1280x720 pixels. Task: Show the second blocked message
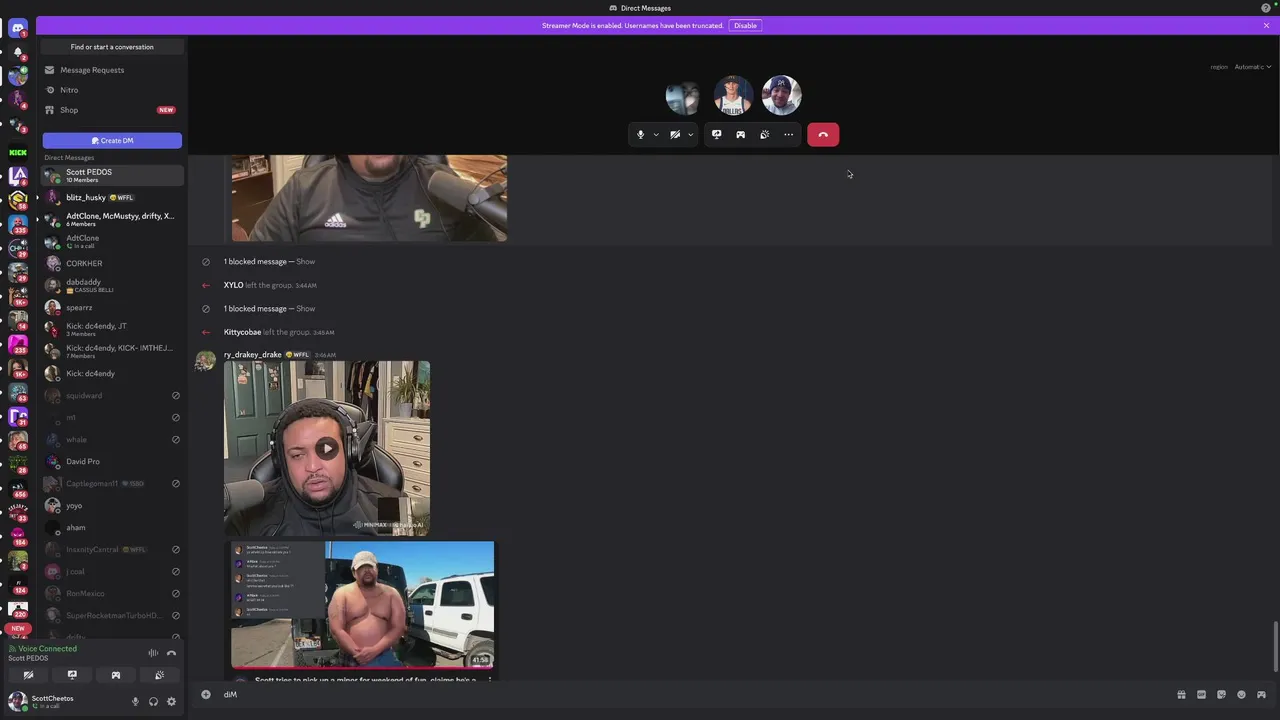click(305, 308)
